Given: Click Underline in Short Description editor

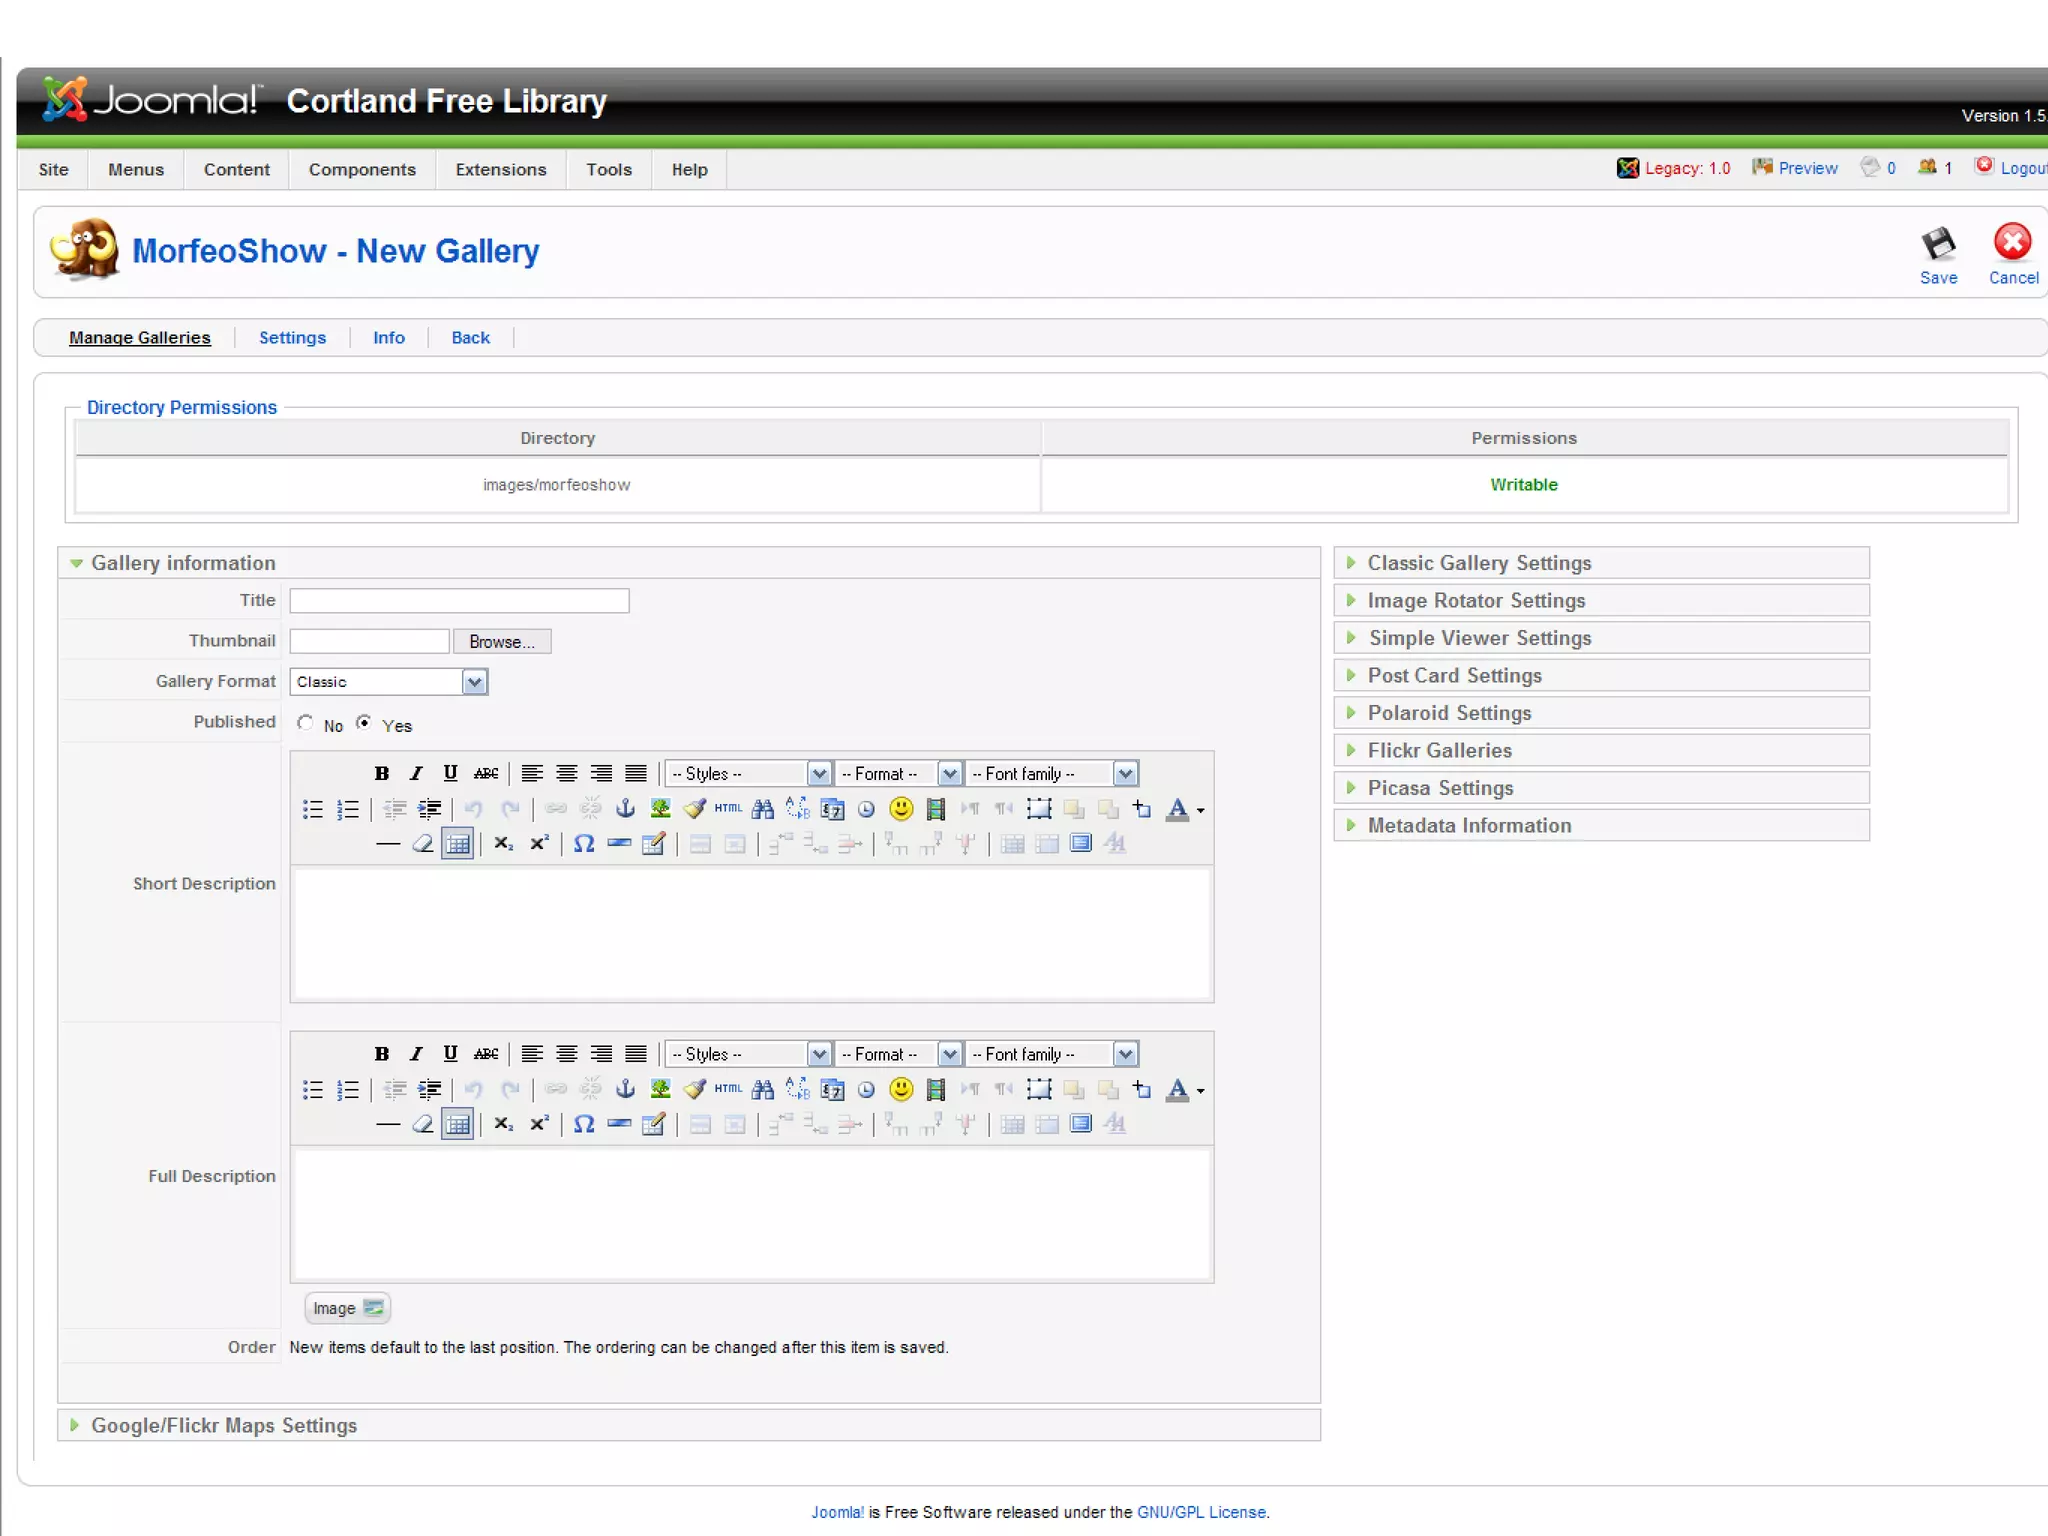Looking at the screenshot, I should click(x=450, y=773).
